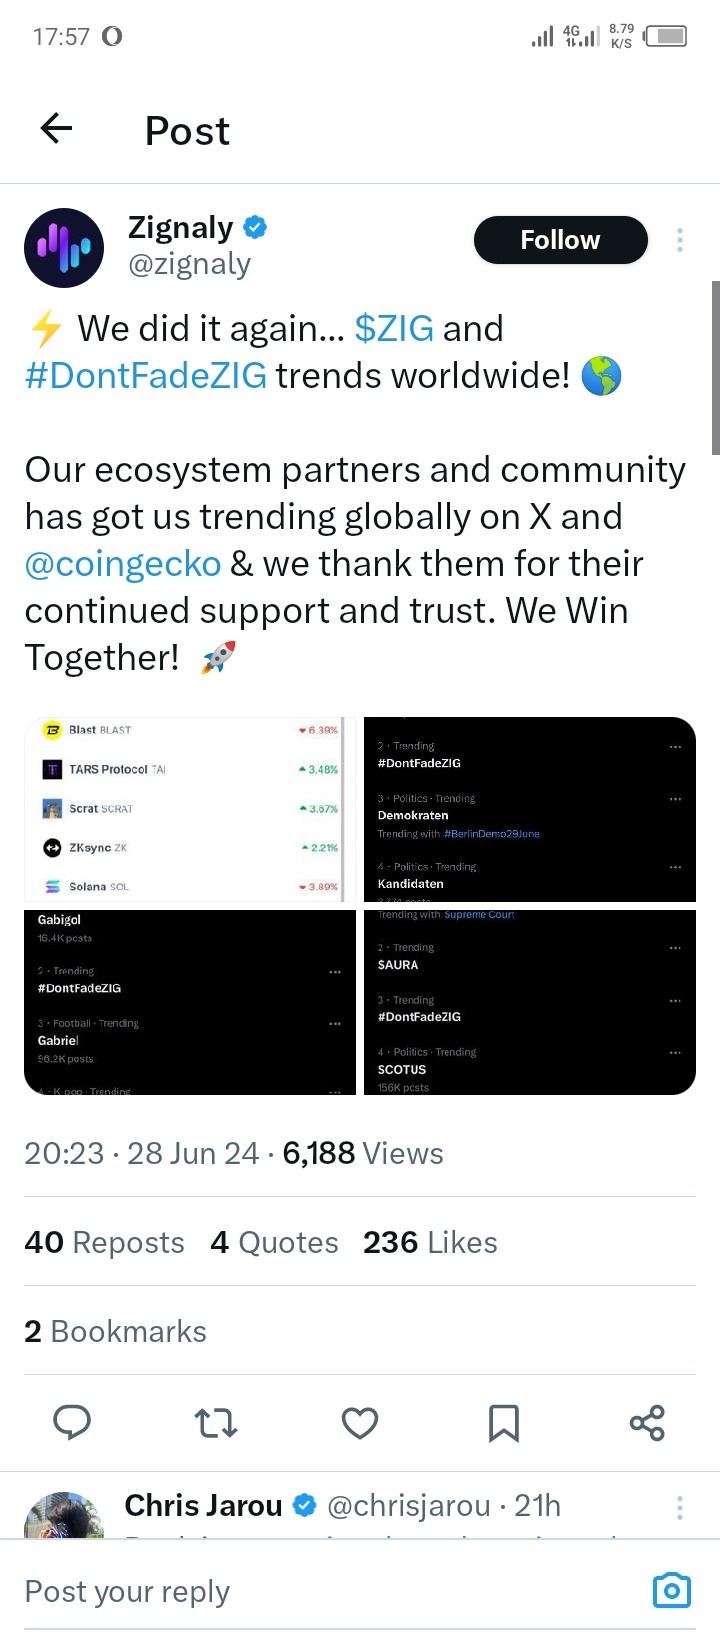Like the post with heart icon
The width and height of the screenshot is (720, 1640).
360,1422
